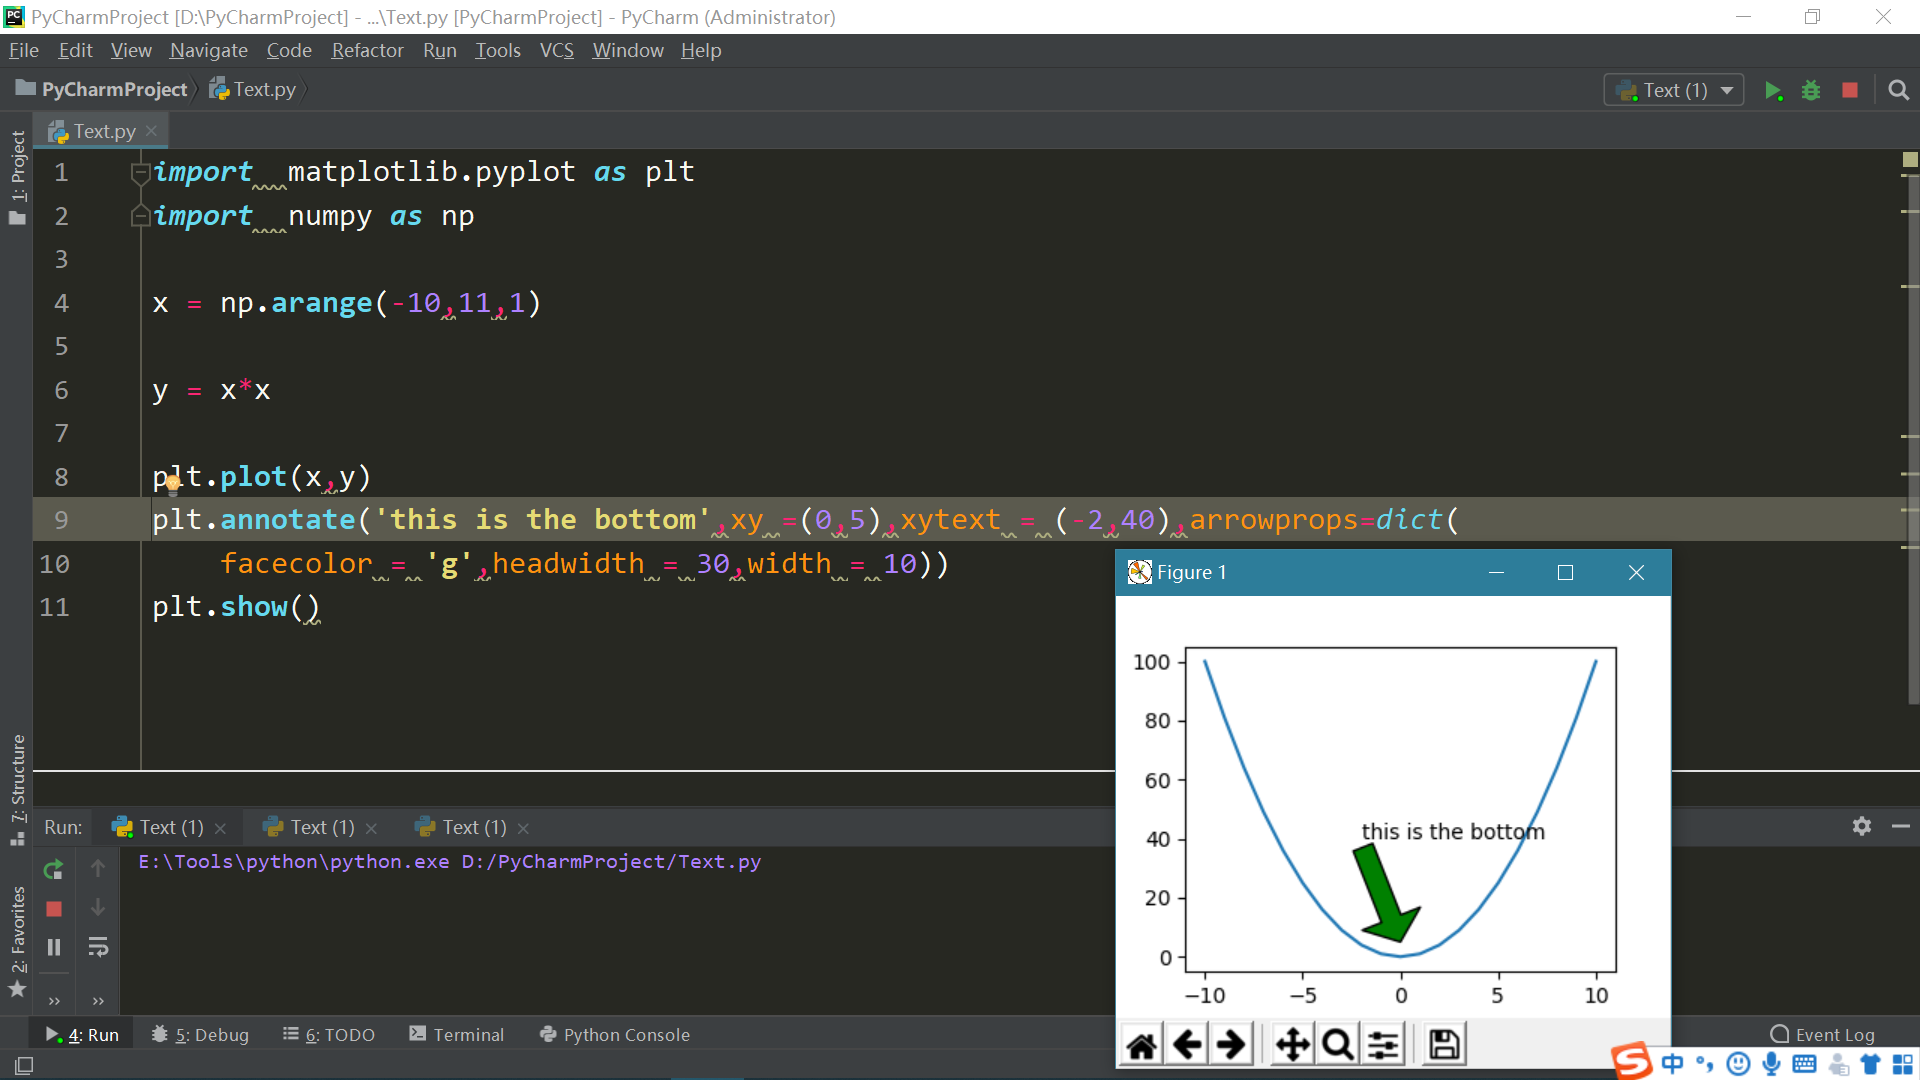Hide the Run tool window
This screenshot has height=1080, width=1920.
point(1901,826)
